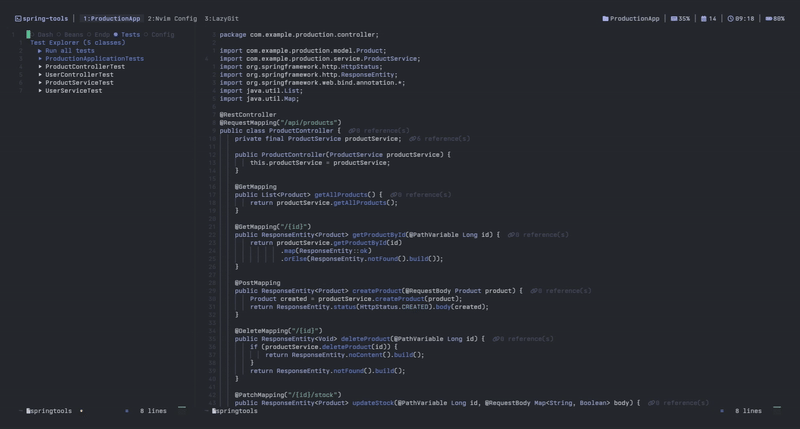Run all tests in Test Explorer
Screen dimensions: 800x429
coord(70,51)
